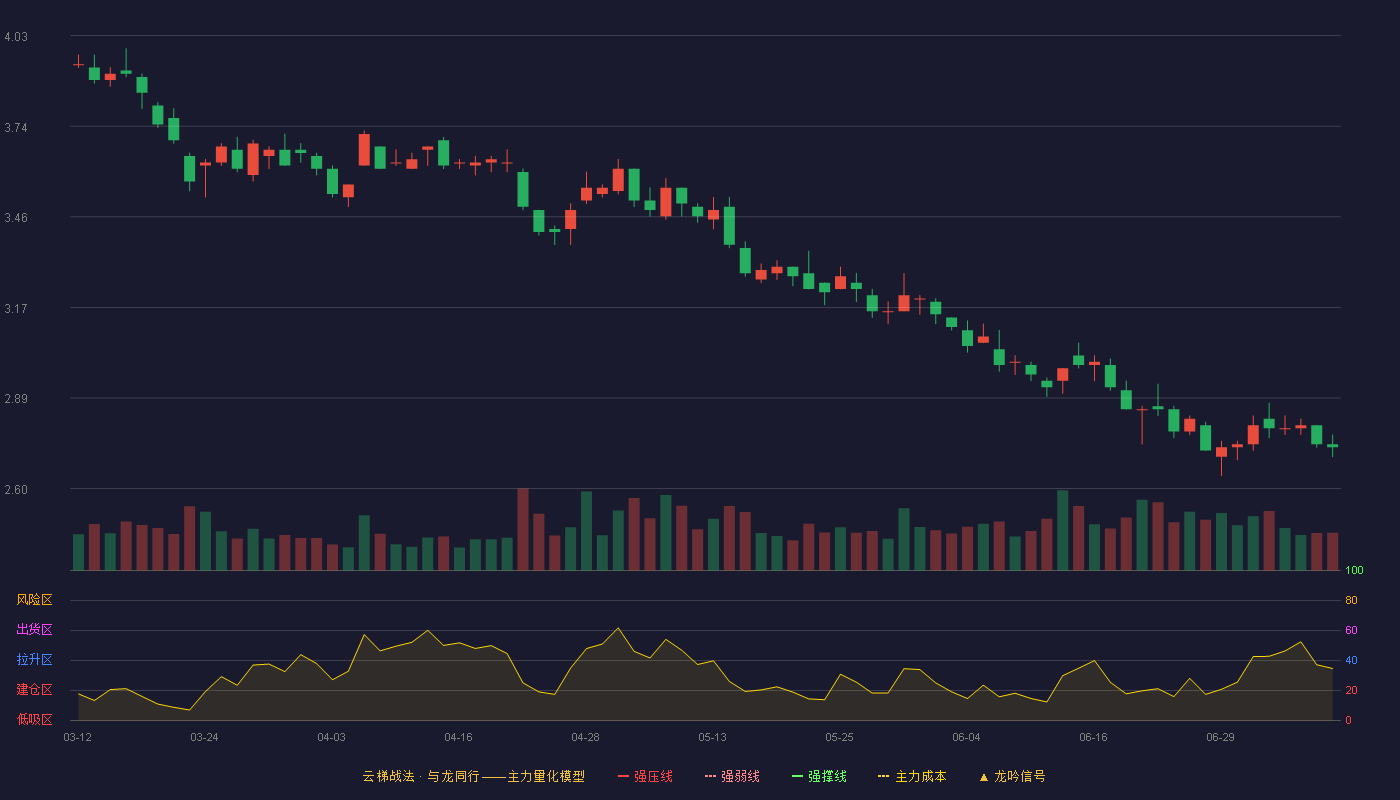Viewport: 1400px width, 800px height.
Task: Click the pink 强弱线 dashed marker
Action: [x=711, y=777]
